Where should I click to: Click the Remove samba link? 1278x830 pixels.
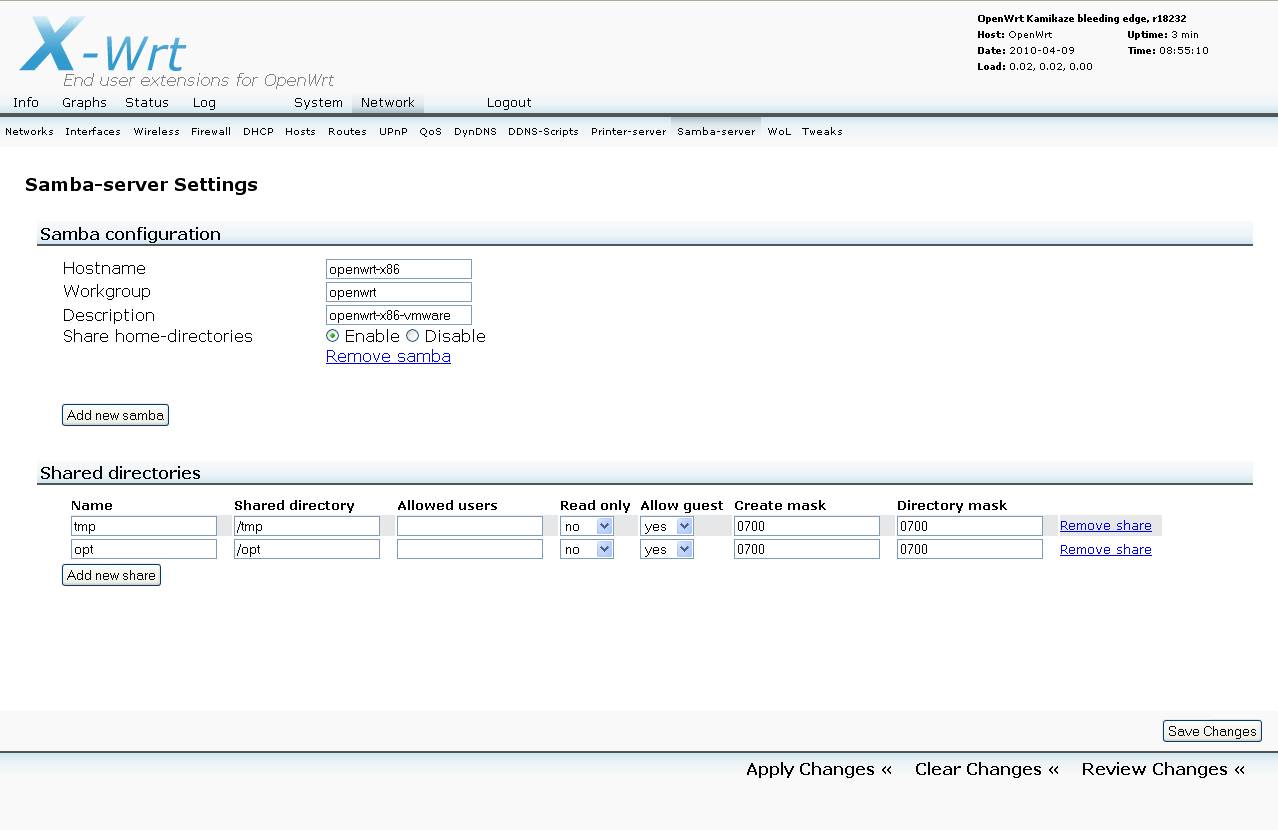pyautogui.click(x=388, y=356)
